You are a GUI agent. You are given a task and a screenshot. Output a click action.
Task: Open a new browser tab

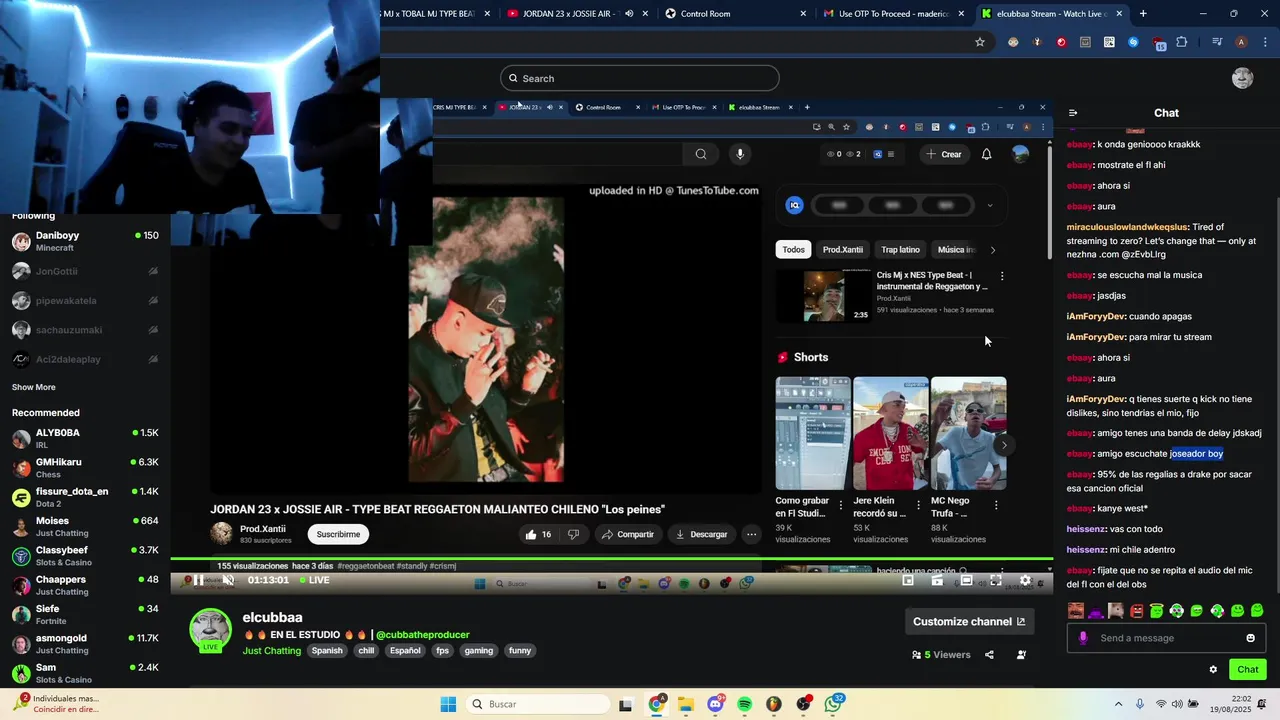click(x=1143, y=14)
